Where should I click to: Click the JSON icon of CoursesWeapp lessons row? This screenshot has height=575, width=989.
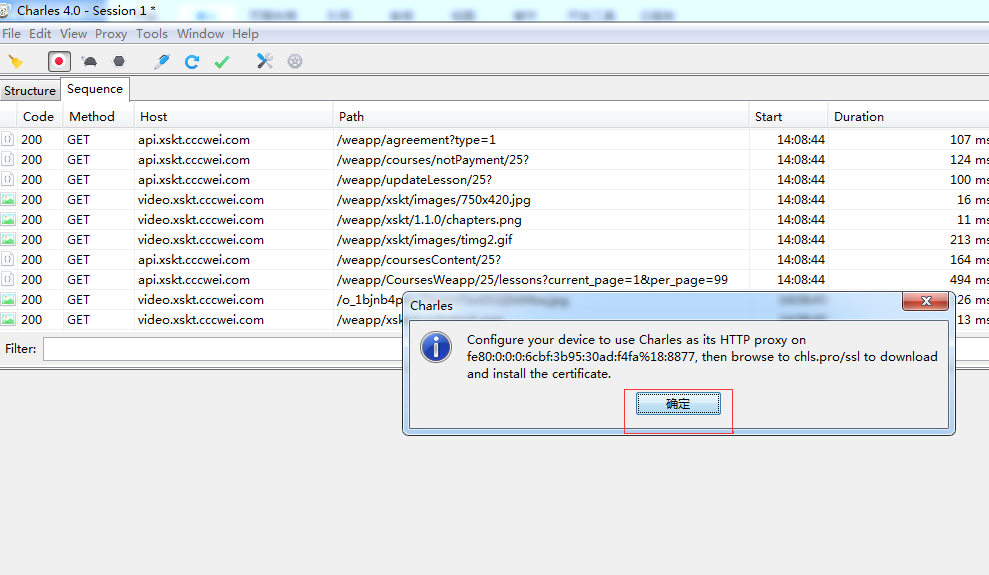point(8,280)
